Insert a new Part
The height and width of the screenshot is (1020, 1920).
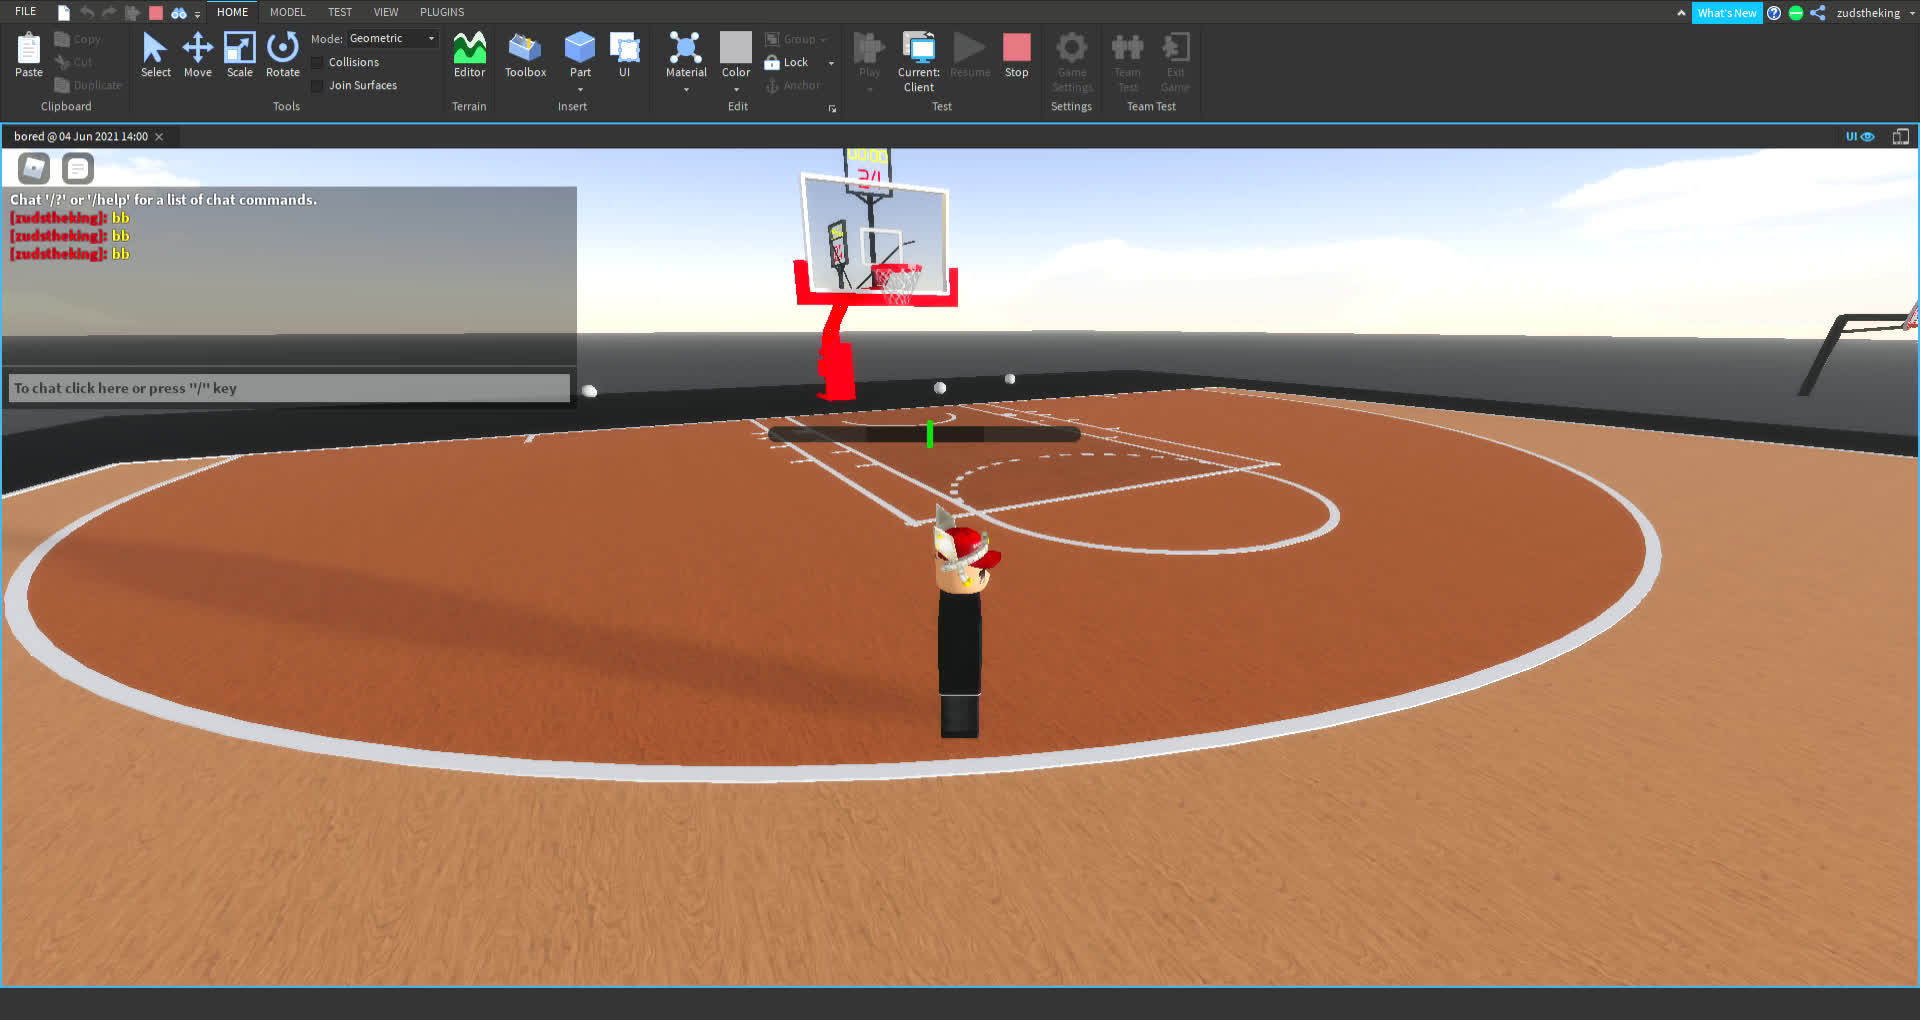click(580, 50)
